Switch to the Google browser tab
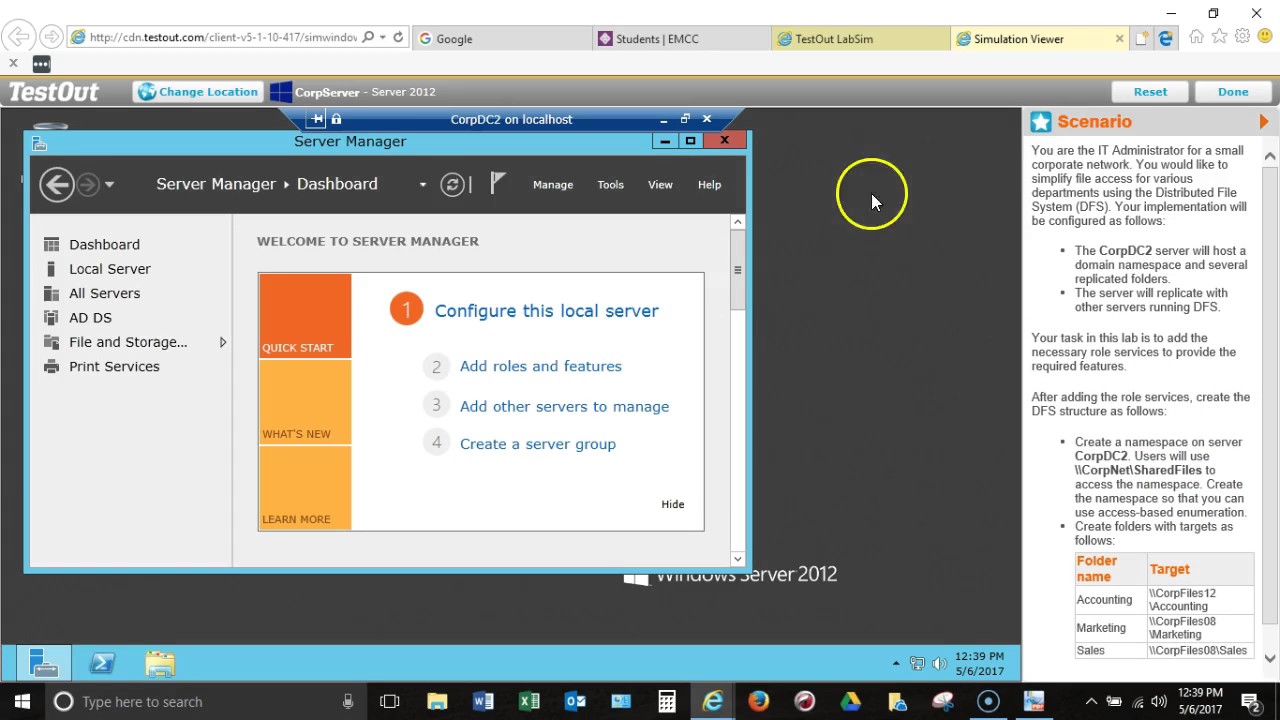The height and width of the screenshot is (720, 1280). 502,39
